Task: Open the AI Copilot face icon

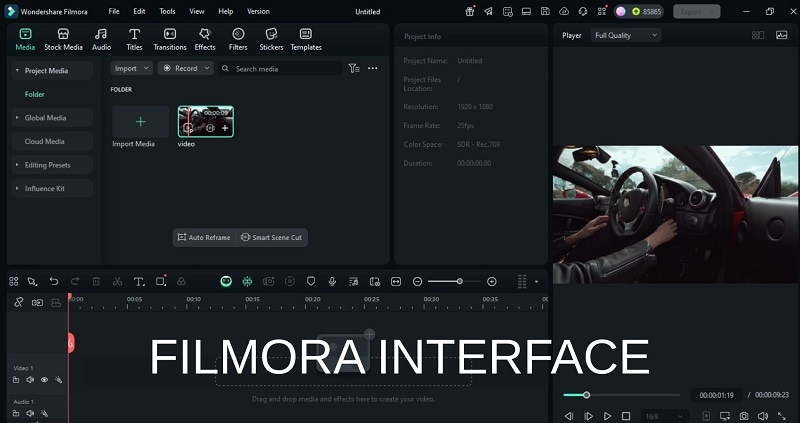Action: (x=226, y=281)
